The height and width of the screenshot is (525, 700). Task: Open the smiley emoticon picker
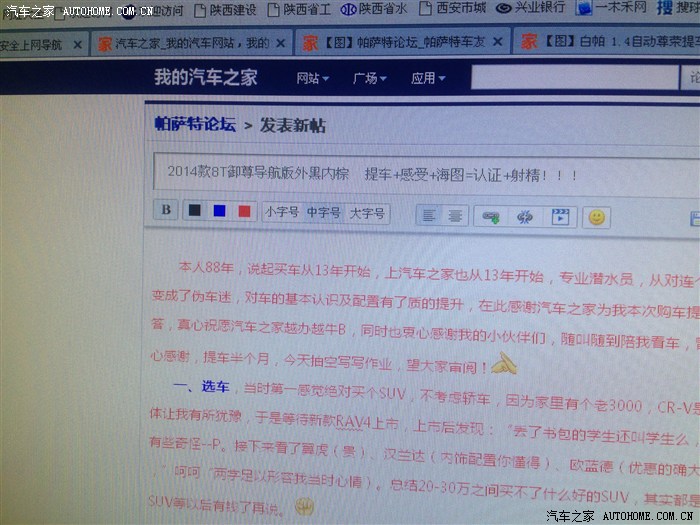pos(597,217)
